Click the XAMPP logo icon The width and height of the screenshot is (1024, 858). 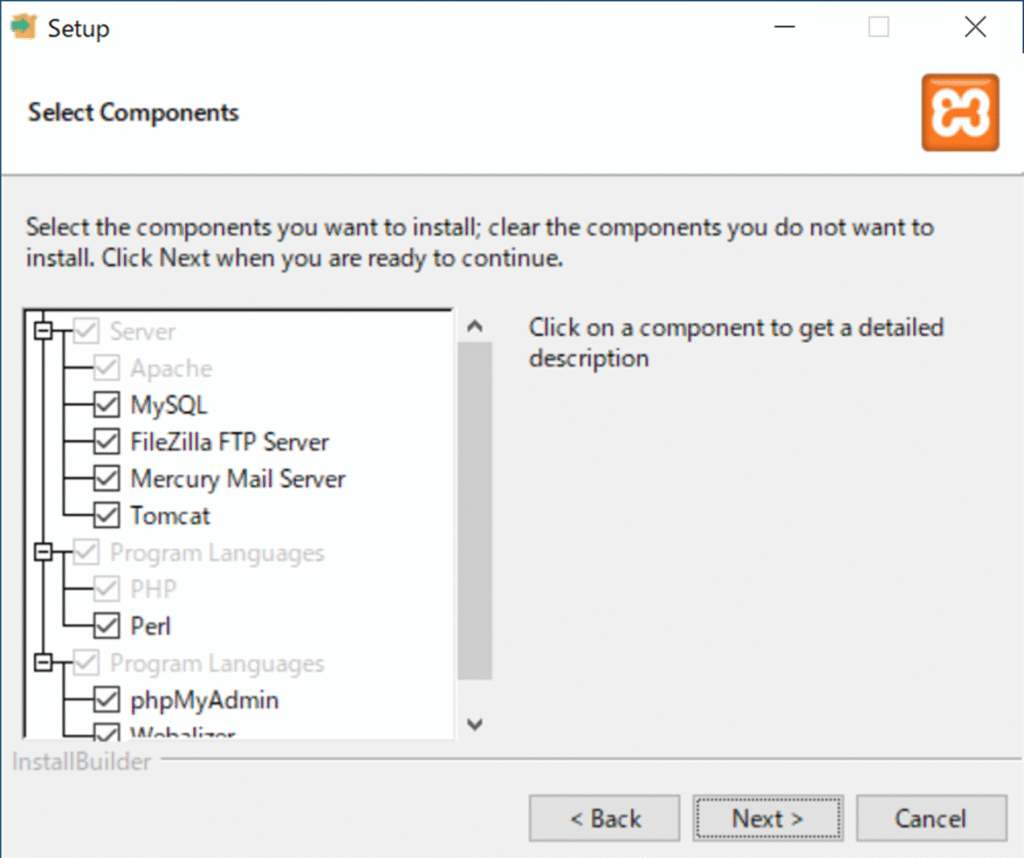click(x=960, y=112)
